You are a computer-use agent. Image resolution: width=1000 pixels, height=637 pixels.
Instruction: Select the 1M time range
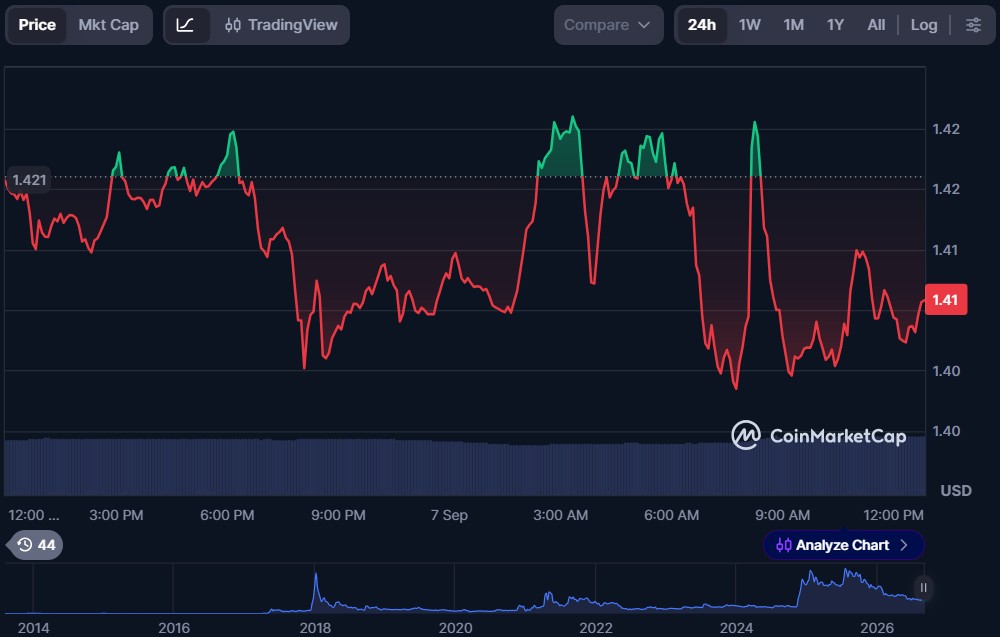(793, 25)
